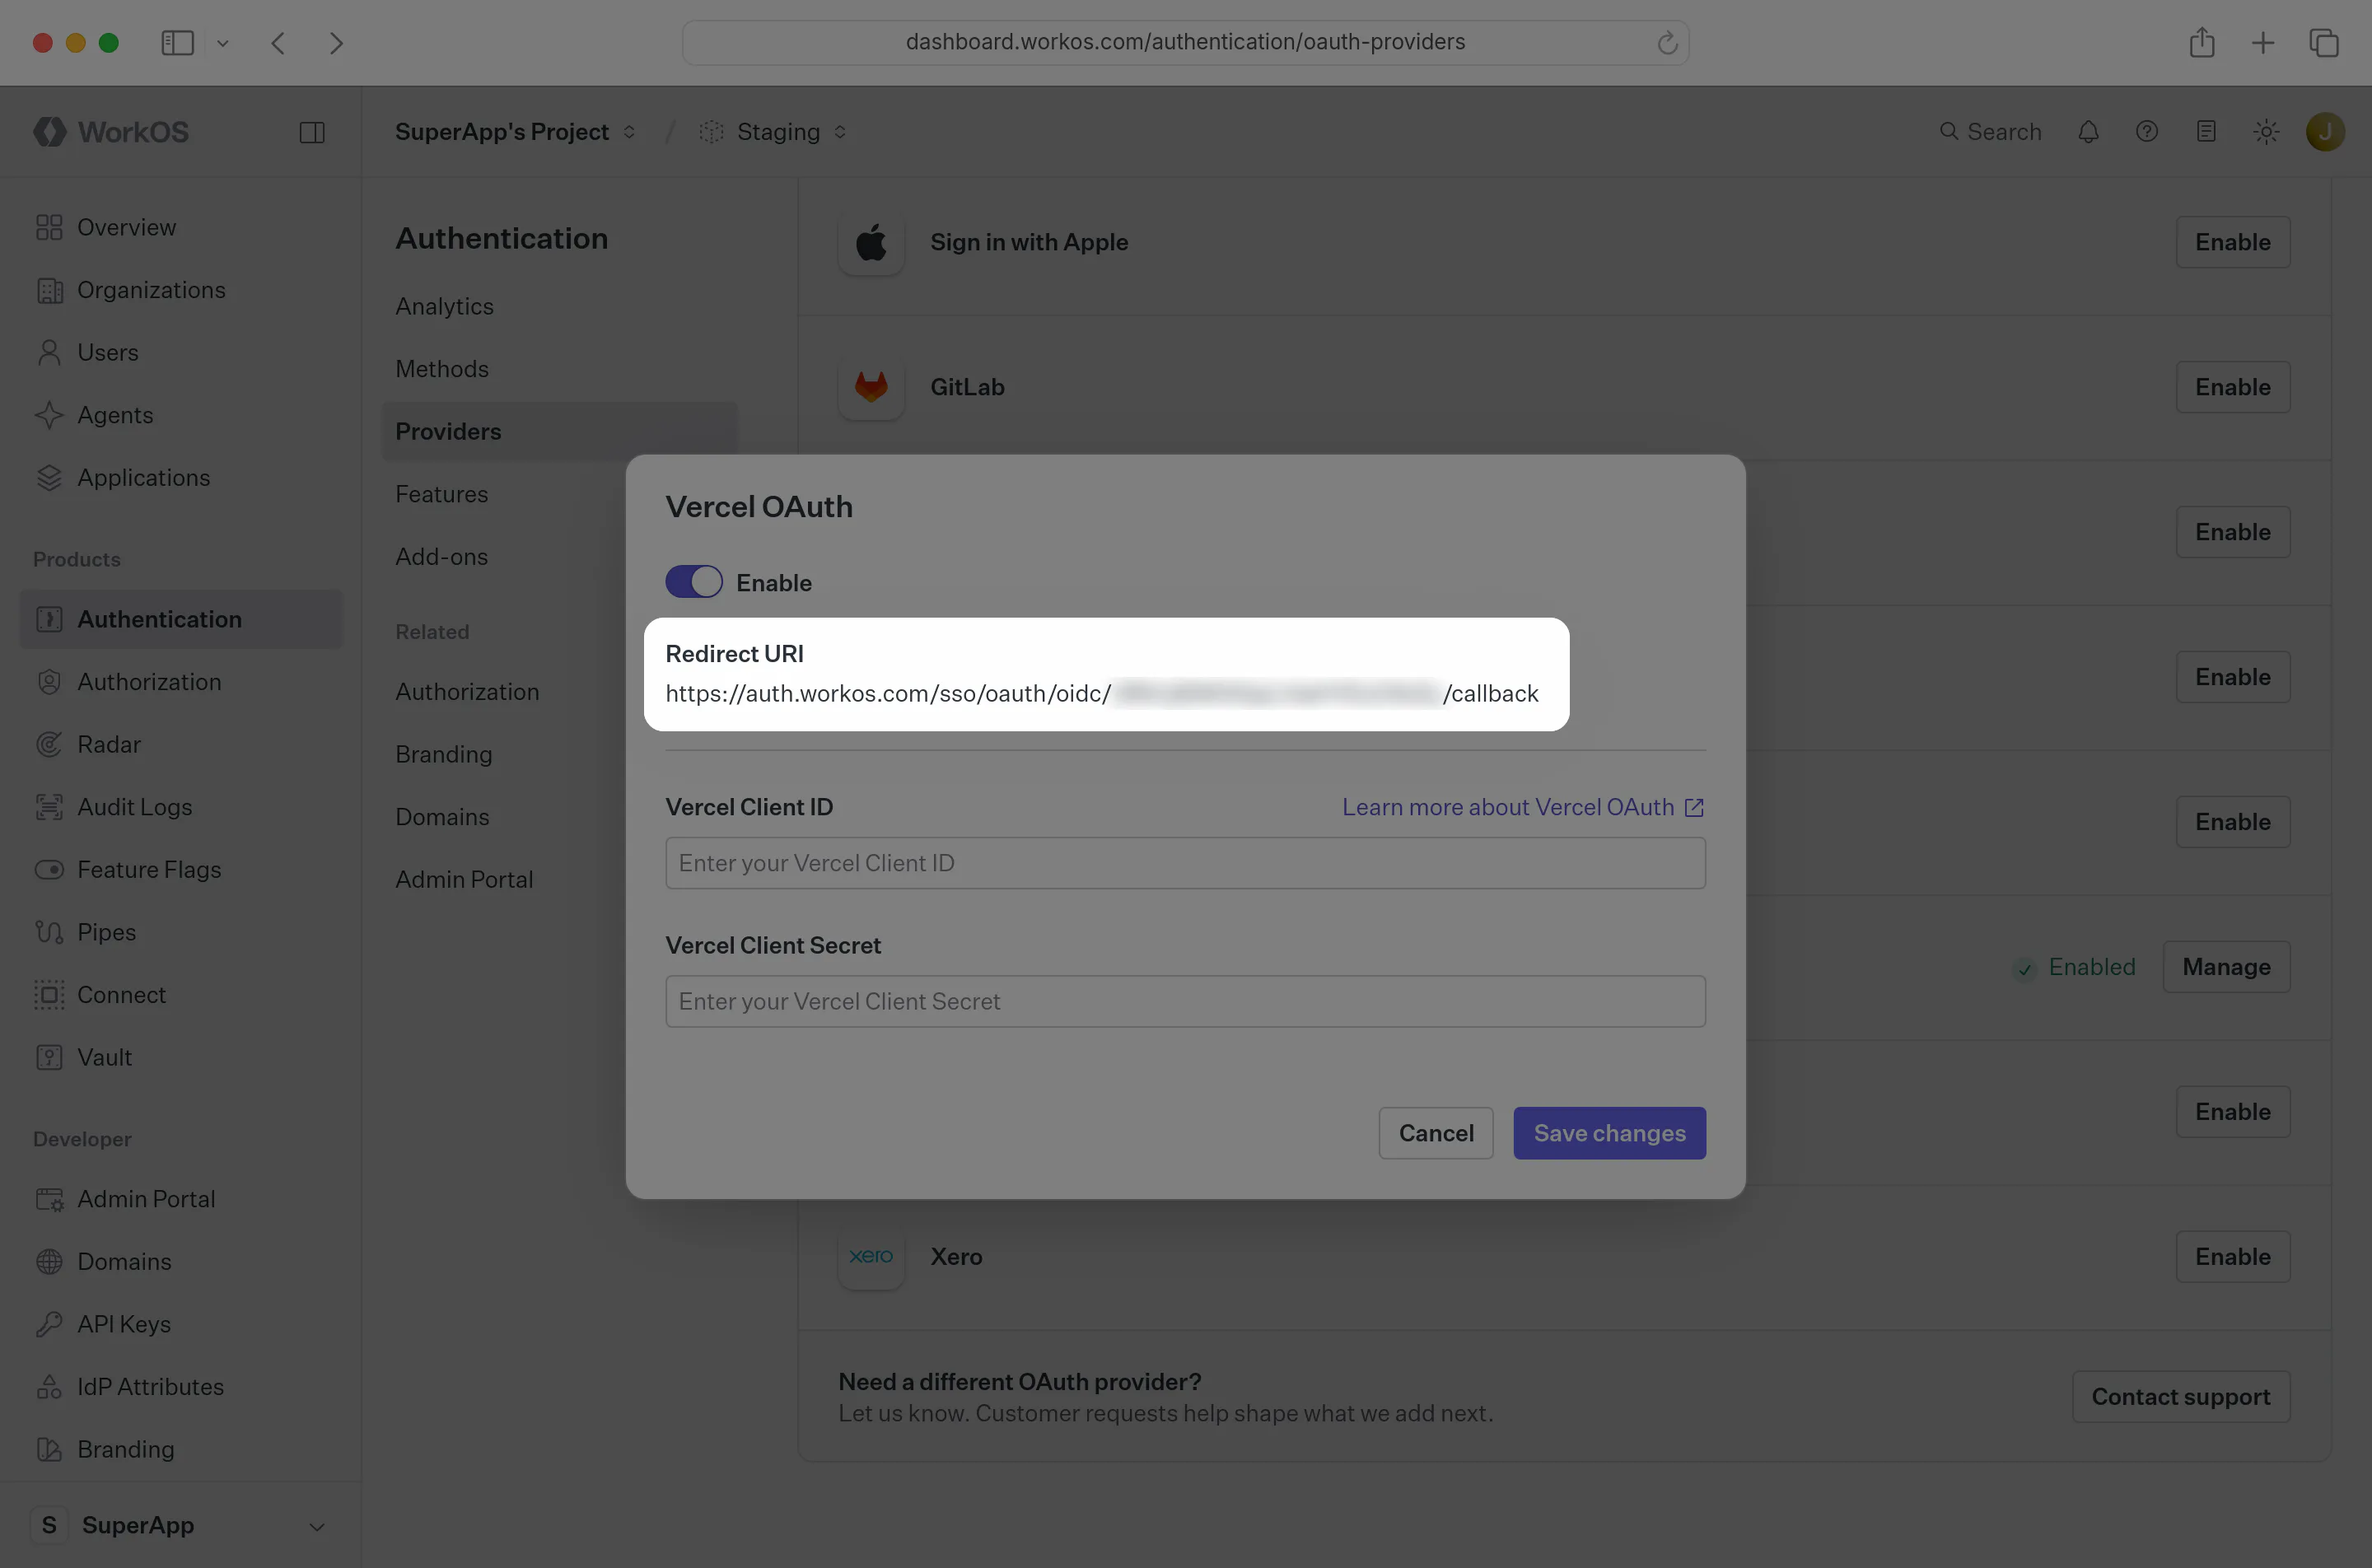Click the Vault icon in sidebar
This screenshot has width=2372, height=1568.
[49, 1057]
